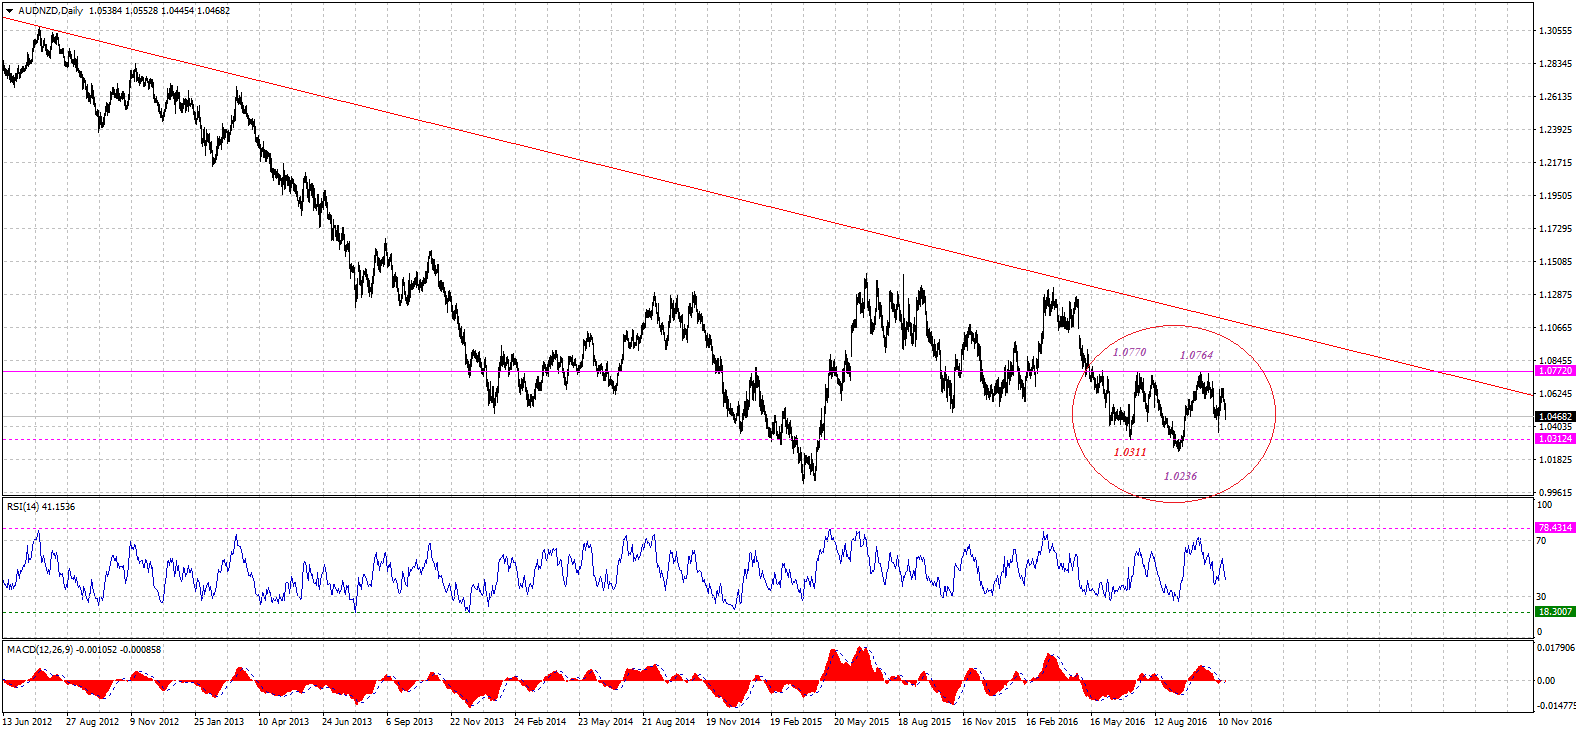The image size is (1576, 733).
Task: Click the 1.12875 price scale value
Action: [x=1555, y=295]
